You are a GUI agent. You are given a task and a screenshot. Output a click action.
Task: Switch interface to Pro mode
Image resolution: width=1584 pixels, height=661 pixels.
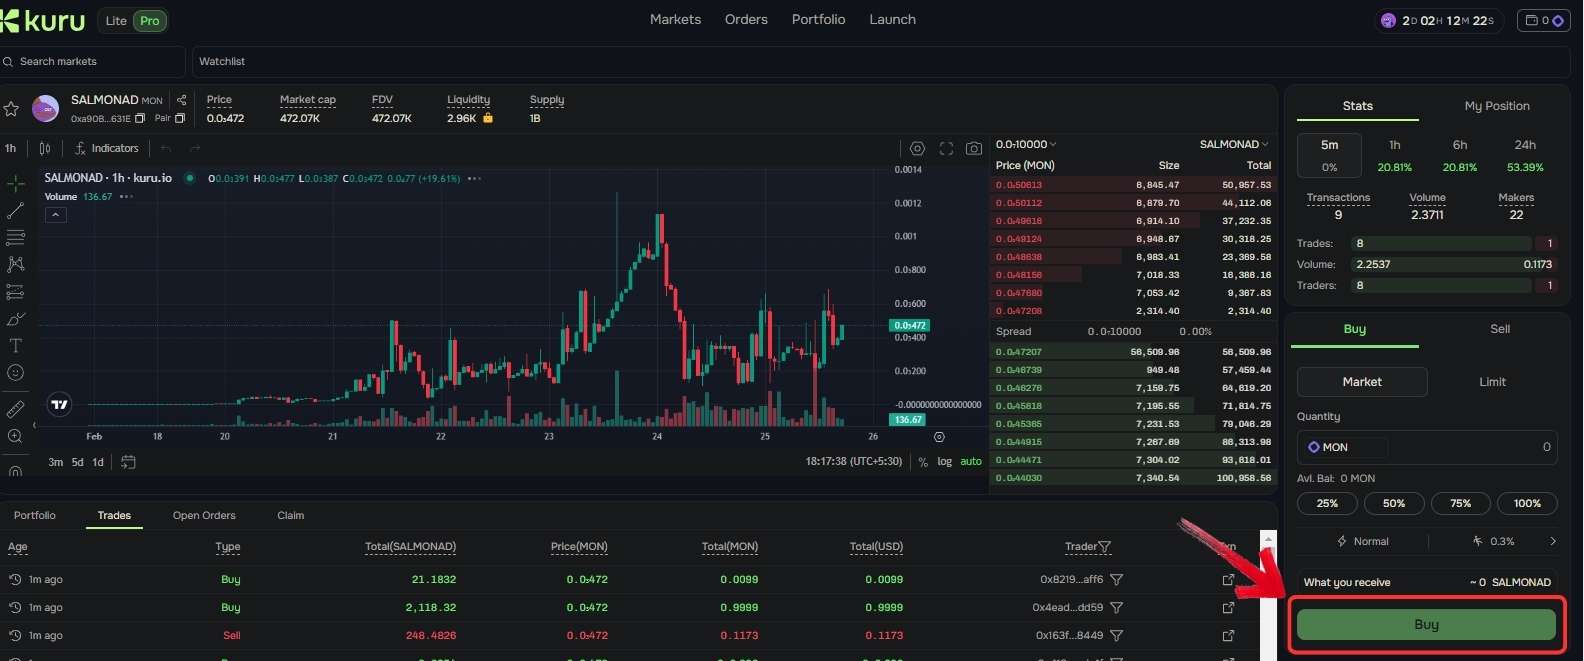pos(149,20)
